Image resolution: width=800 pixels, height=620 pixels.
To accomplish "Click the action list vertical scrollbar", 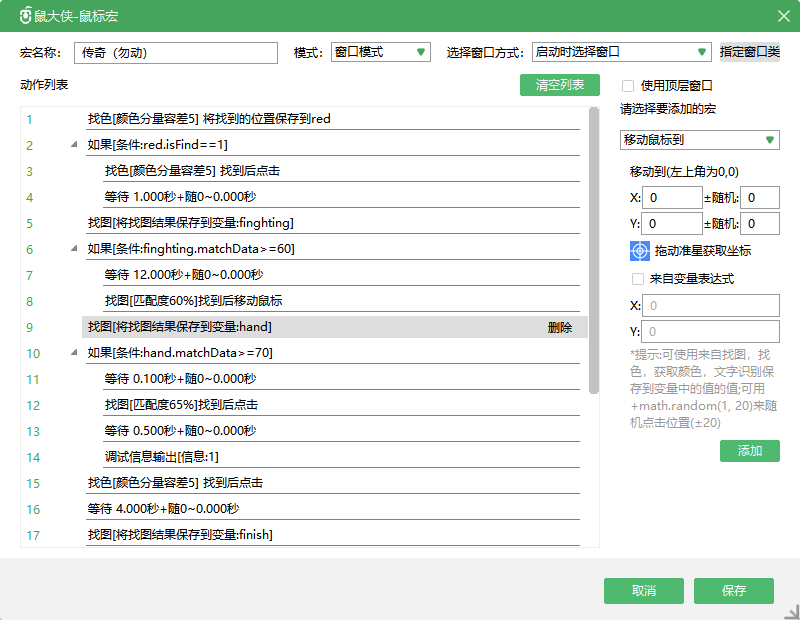I will tap(594, 250).
